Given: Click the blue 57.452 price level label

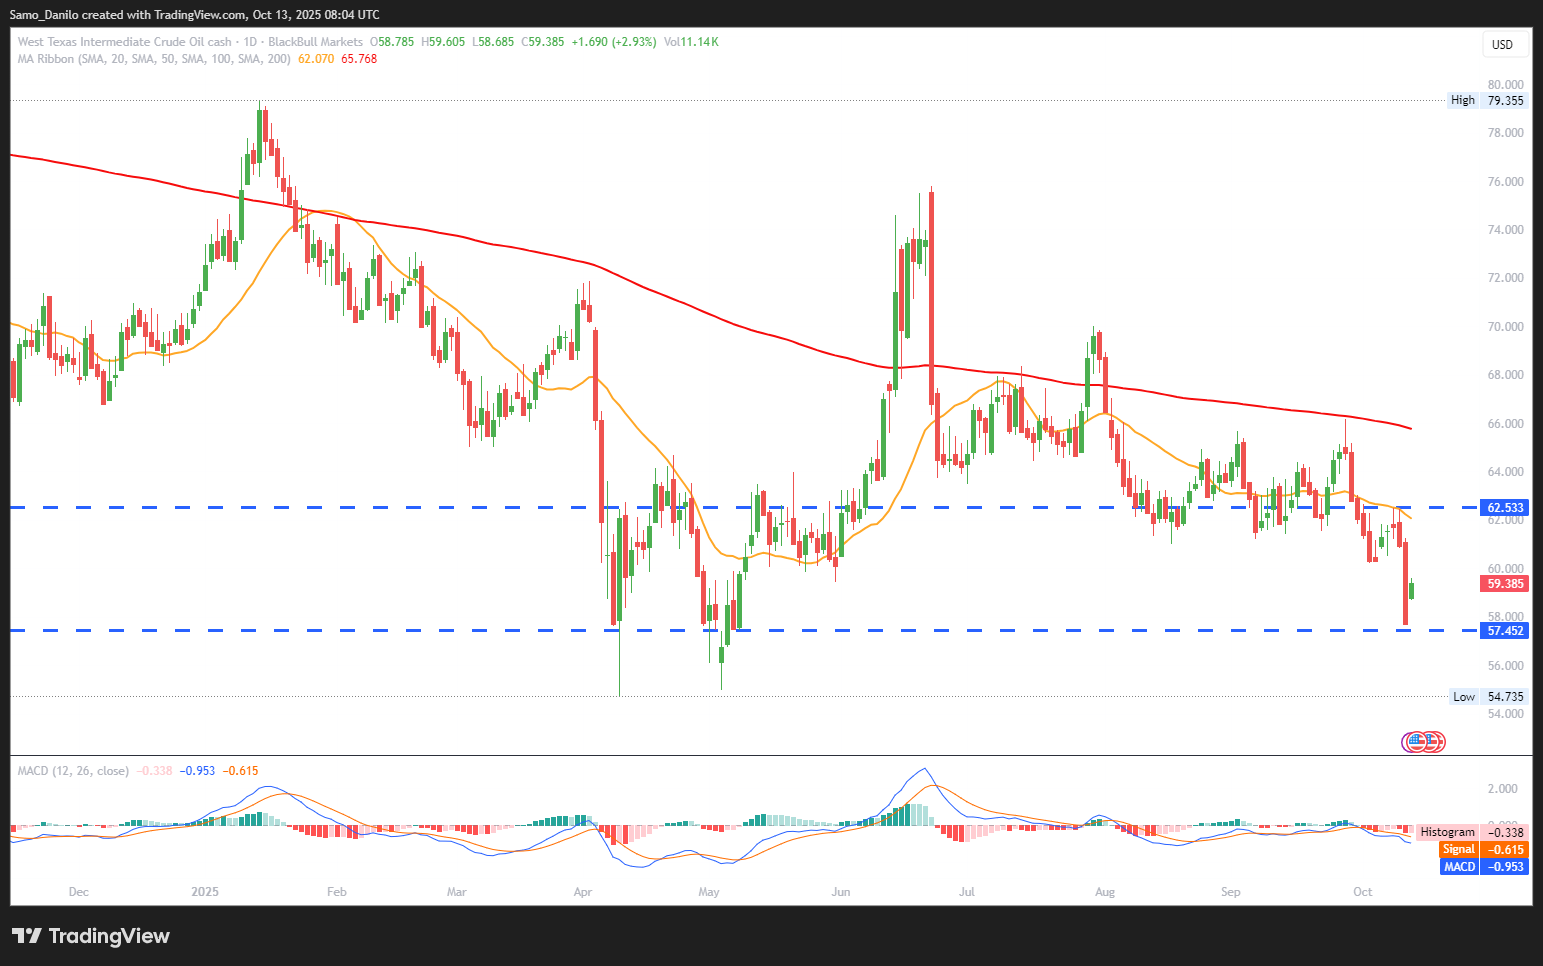Looking at the screenshot, I should coord(1505,631).
